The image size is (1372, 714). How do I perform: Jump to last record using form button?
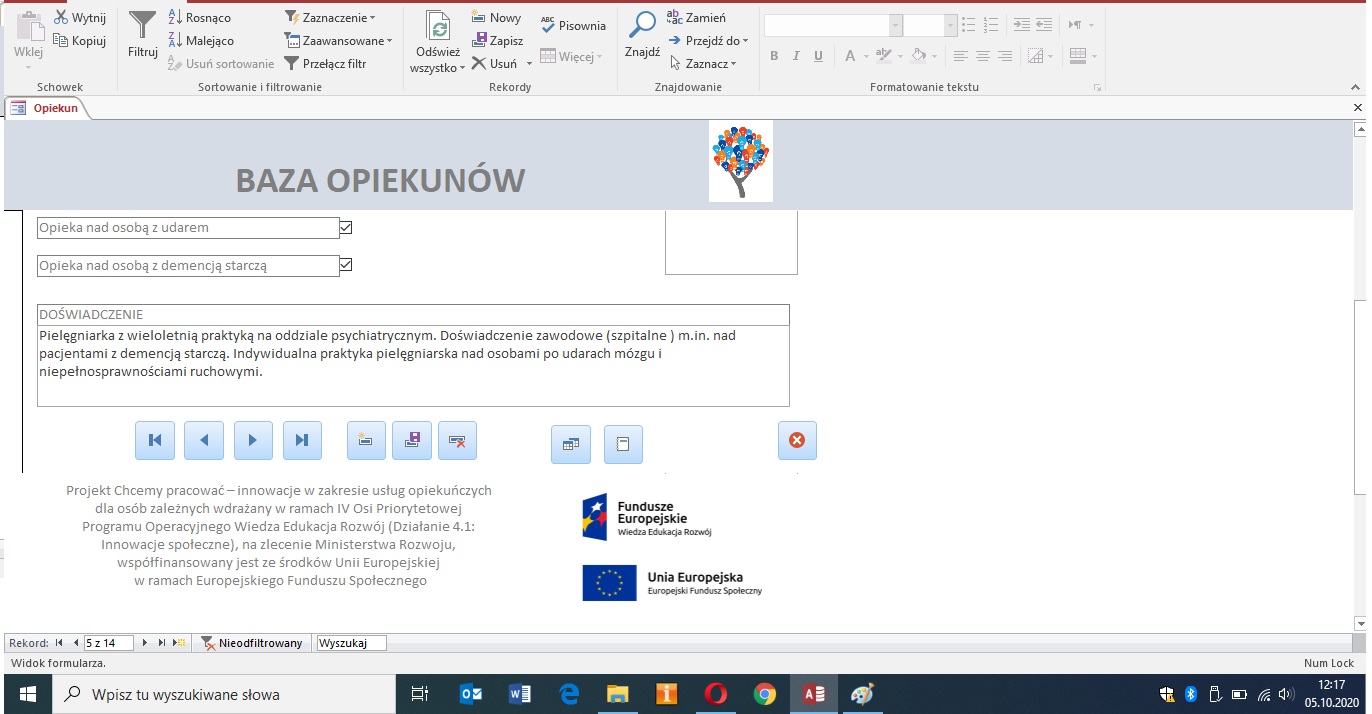pyautogui.click(x=302, y=440)
